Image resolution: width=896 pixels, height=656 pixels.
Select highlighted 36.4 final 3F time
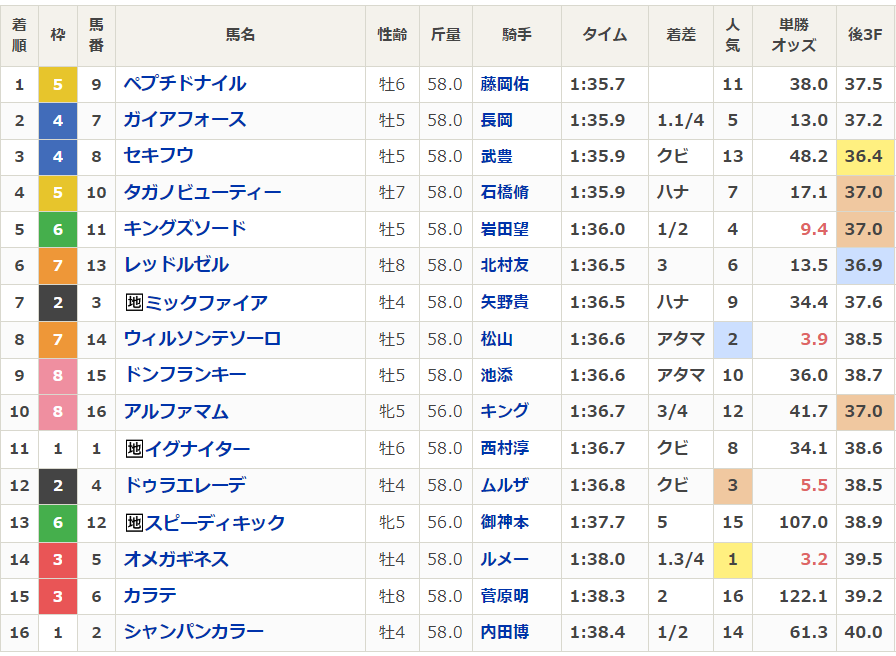coord(864,157)
